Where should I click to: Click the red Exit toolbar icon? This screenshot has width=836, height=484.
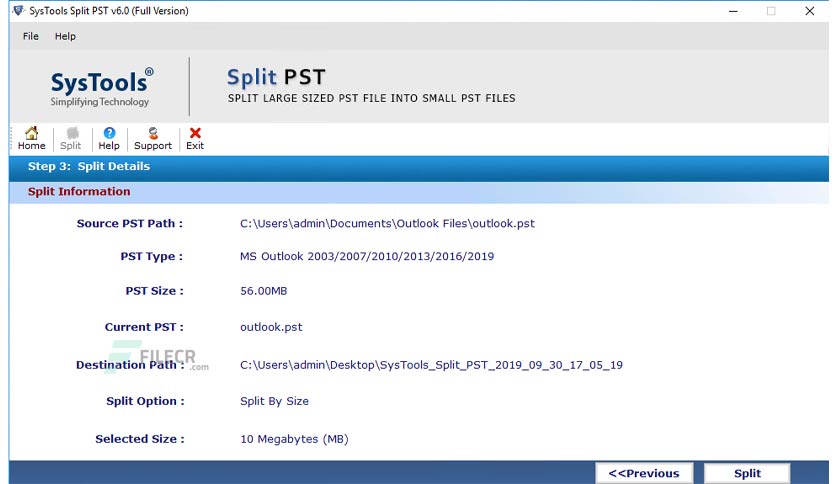tap(195, 139)
